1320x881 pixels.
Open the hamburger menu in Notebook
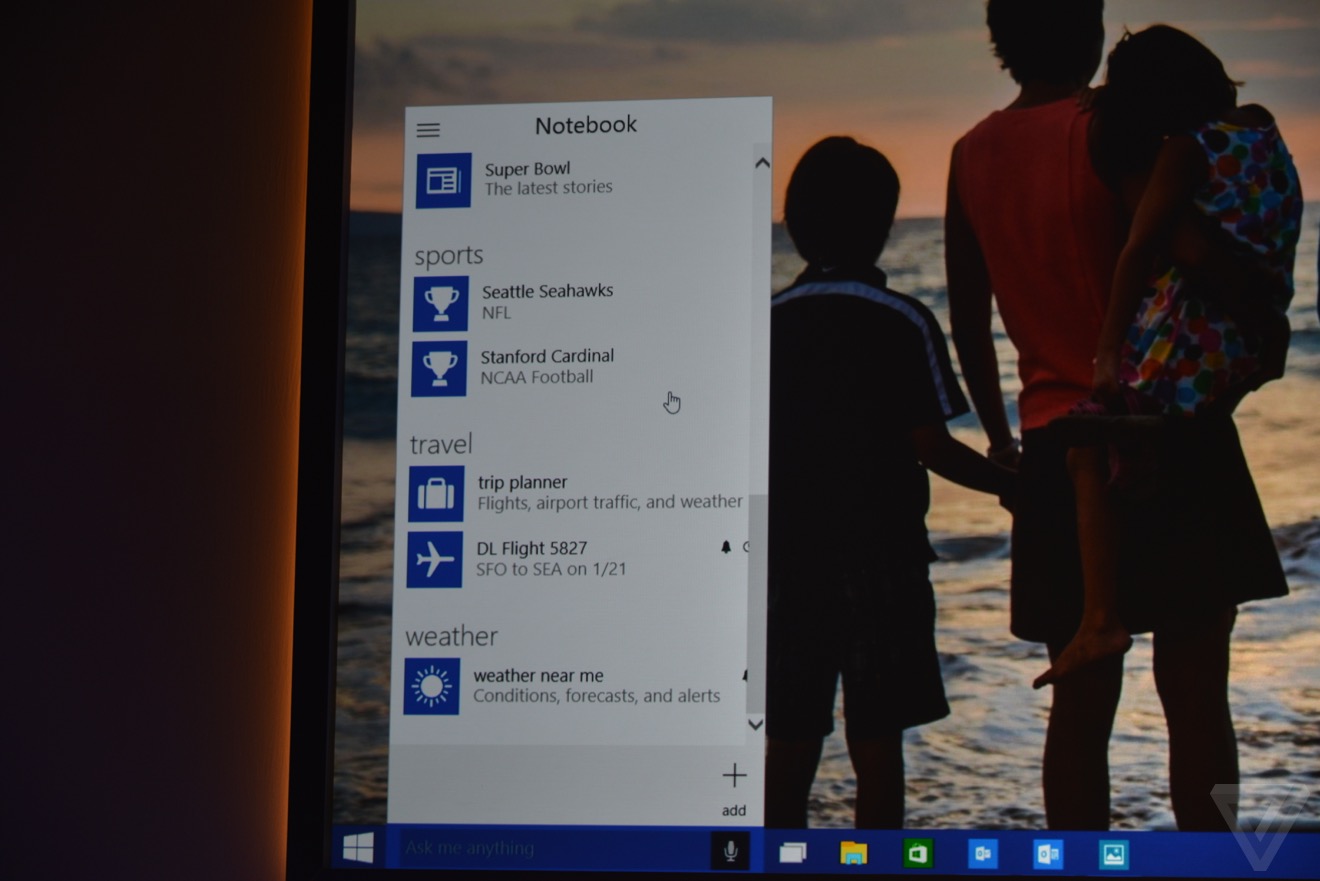[428, 130]
